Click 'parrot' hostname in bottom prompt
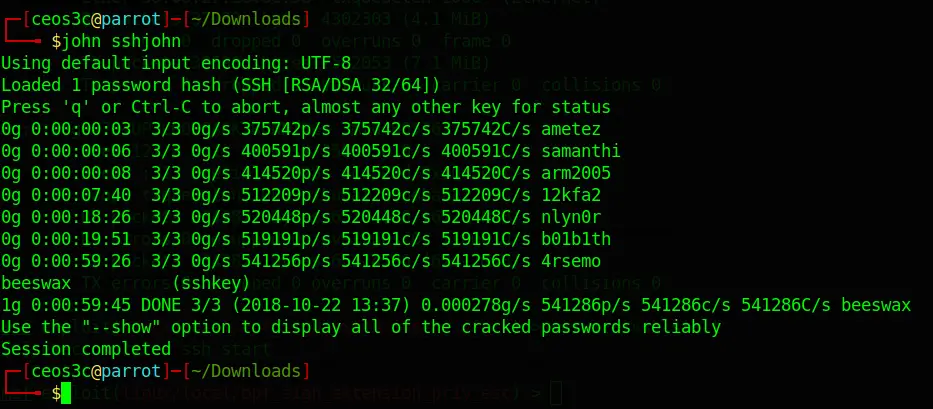 point(131,371)
